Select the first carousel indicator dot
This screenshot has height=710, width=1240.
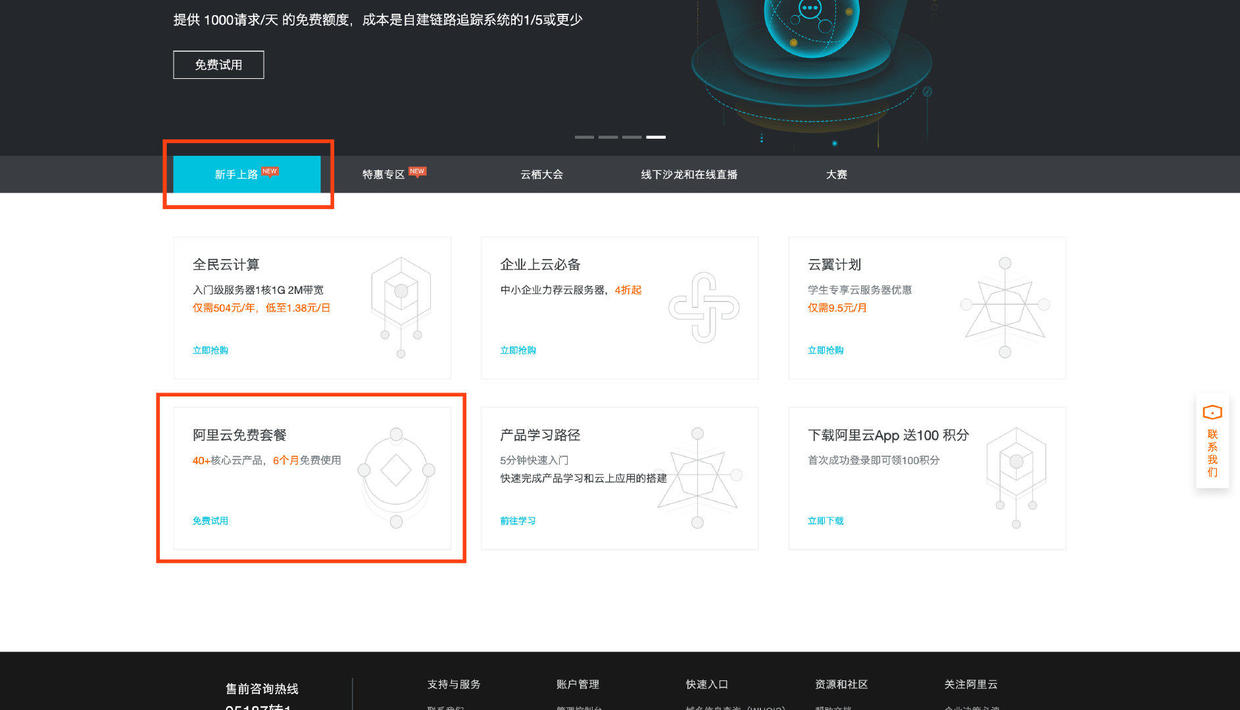(x=584, y=137)
